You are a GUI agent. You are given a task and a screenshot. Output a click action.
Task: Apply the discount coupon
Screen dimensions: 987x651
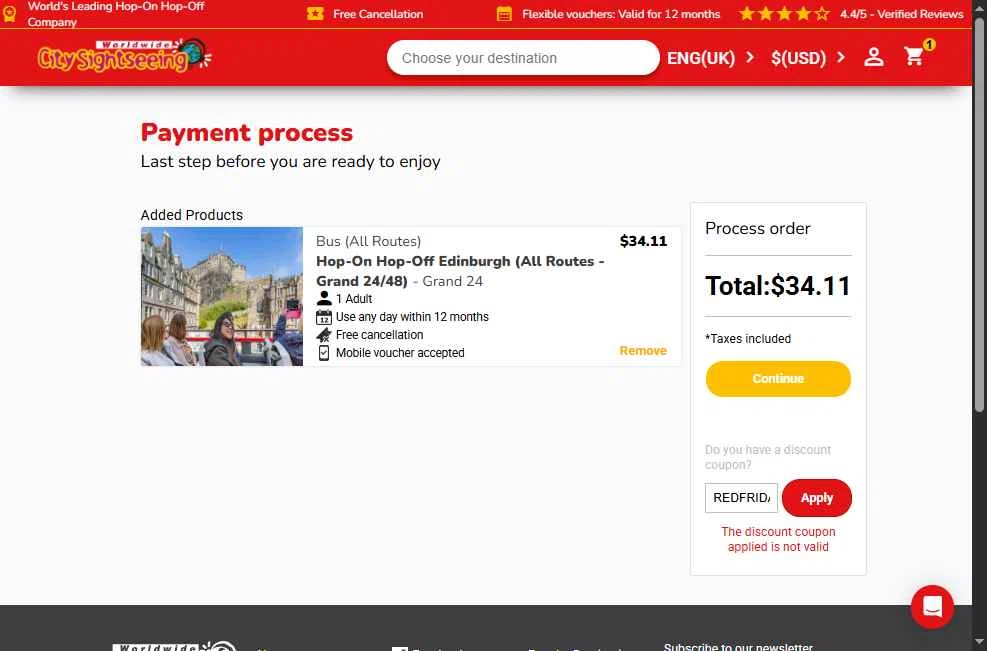816,498
